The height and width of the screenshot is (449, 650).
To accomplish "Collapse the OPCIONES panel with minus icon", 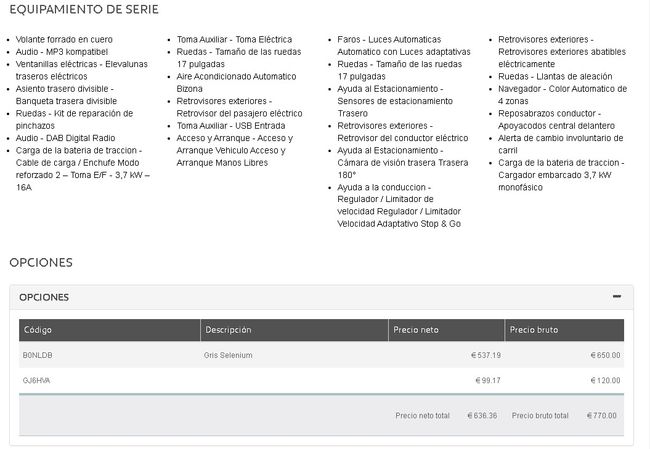I will [617, 297].
